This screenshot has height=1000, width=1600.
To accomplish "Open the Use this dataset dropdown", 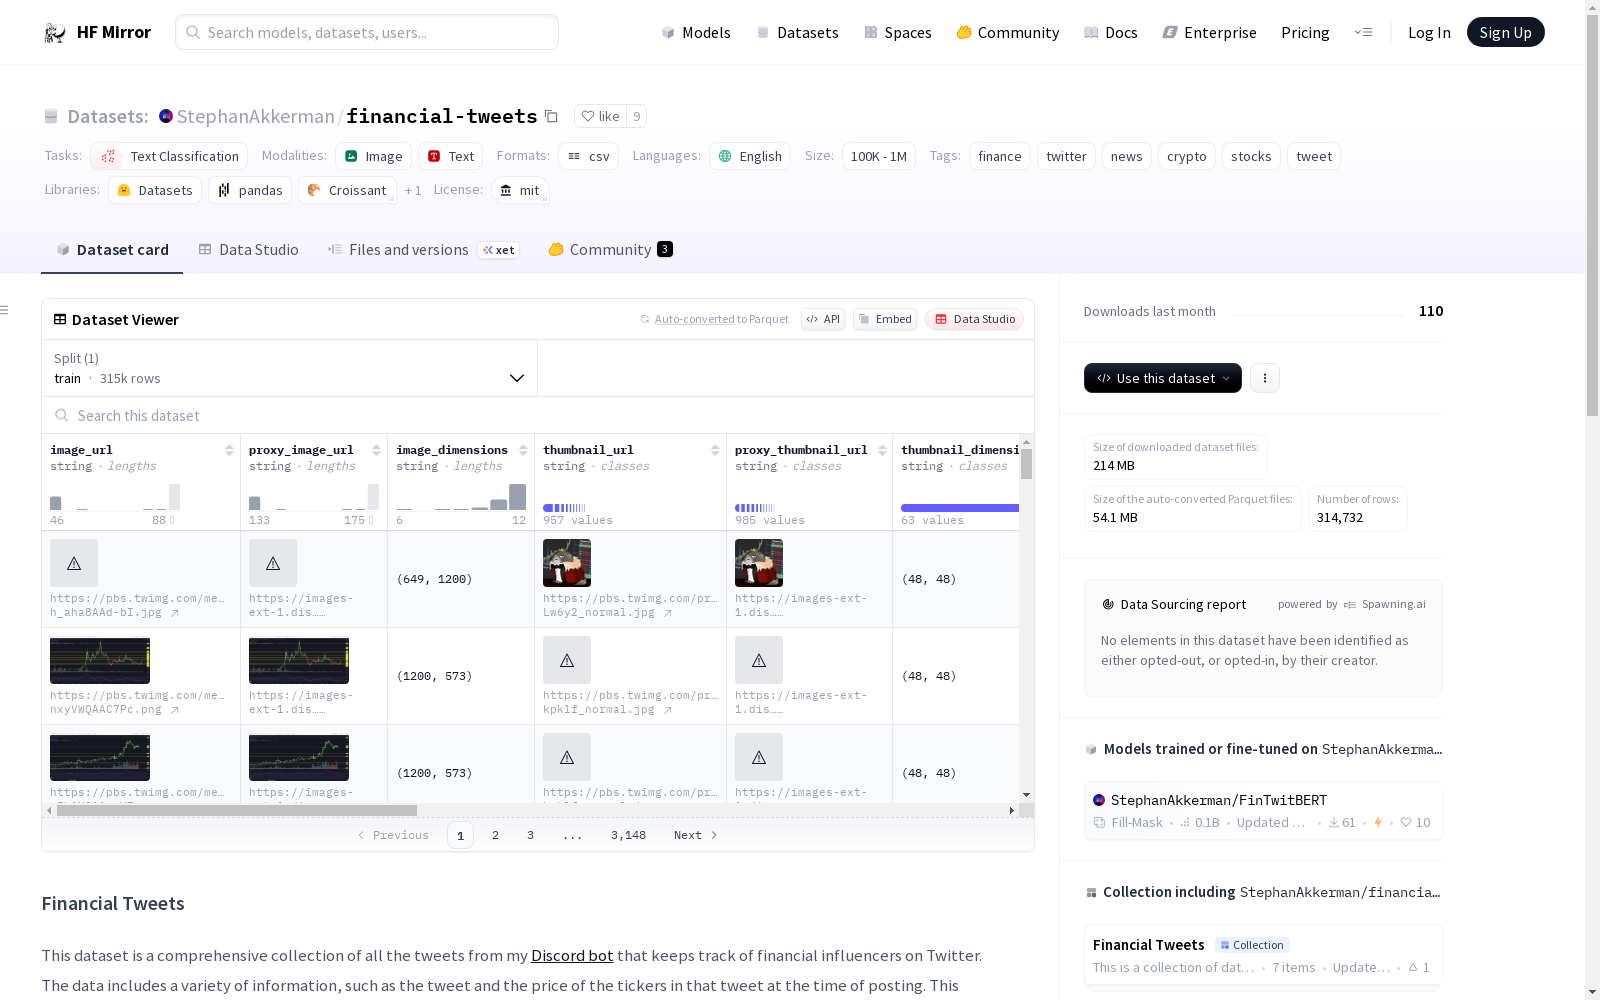I will [x=1163, y=378].
